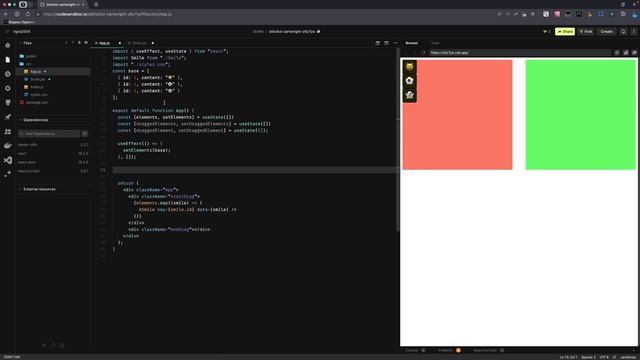The image size is (640, 360).
Task: Select the Tests tab next to Browser
Action: pos(435,43)
